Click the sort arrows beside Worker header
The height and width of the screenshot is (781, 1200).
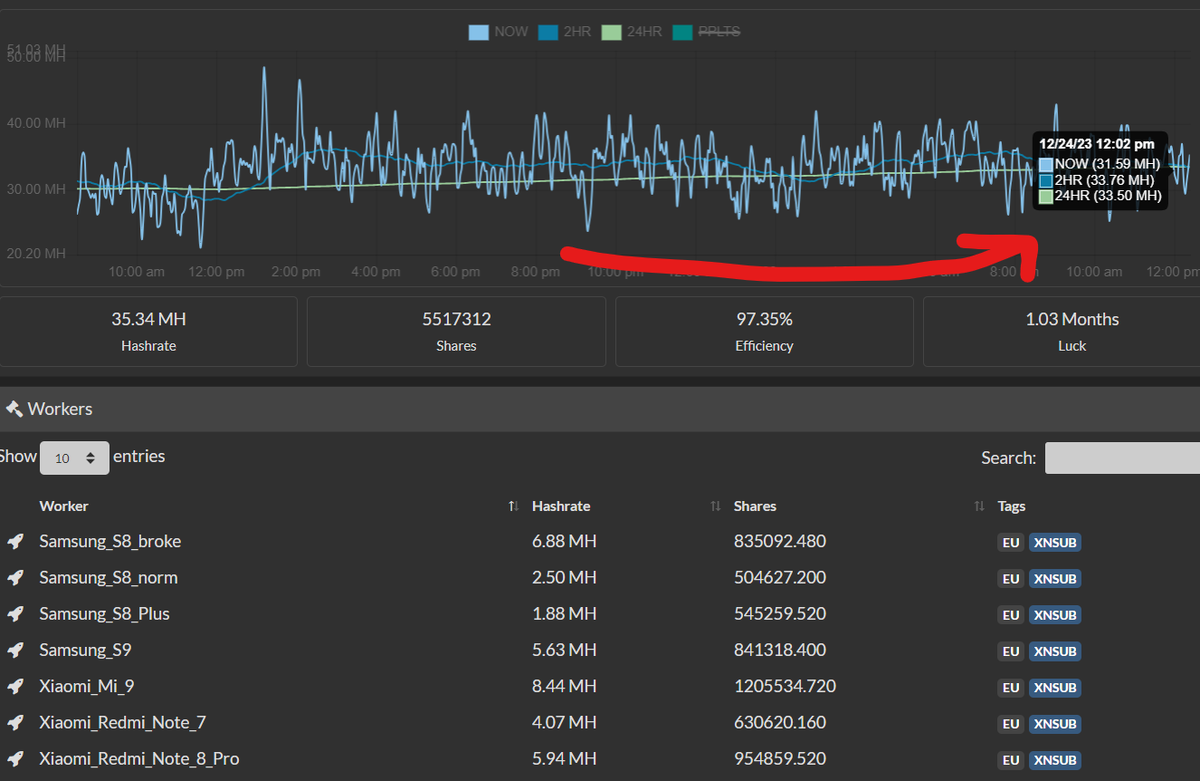[513, 507]
